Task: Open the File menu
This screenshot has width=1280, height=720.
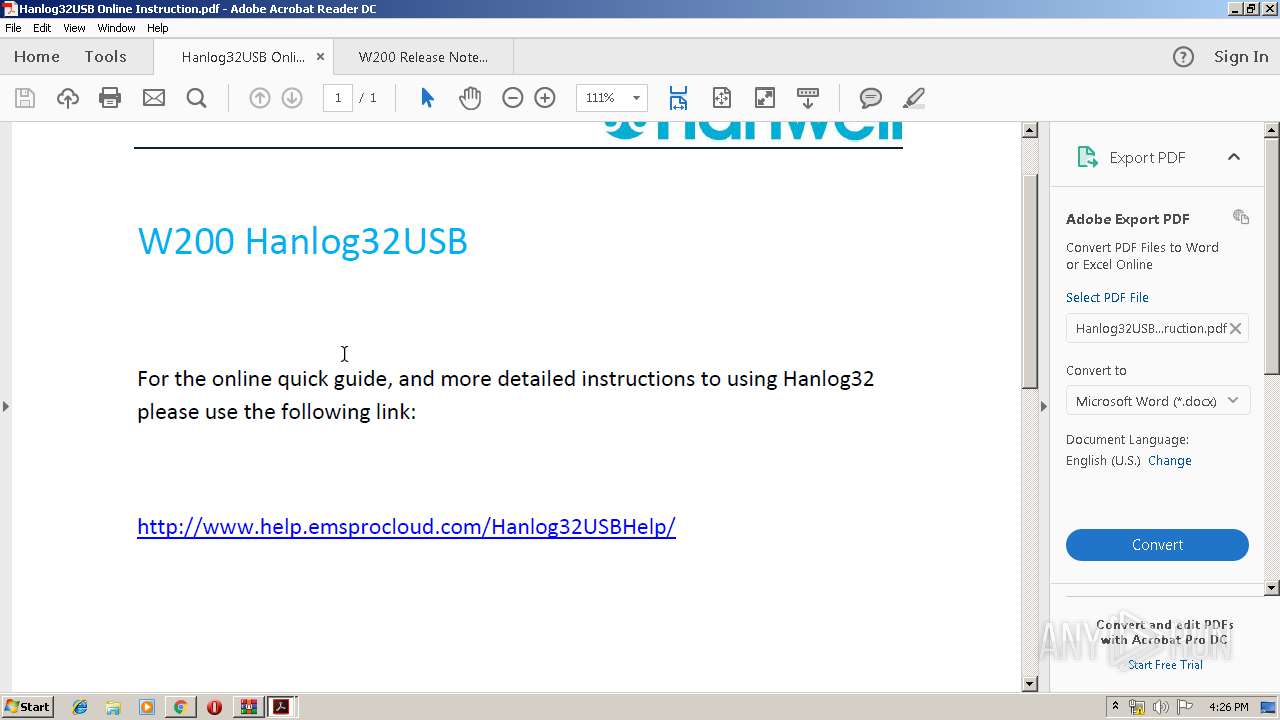Action: point(13,28)
